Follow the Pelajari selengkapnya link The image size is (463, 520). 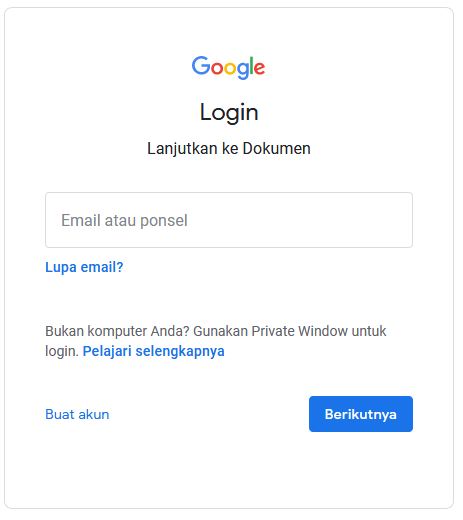tap(154, 351)
